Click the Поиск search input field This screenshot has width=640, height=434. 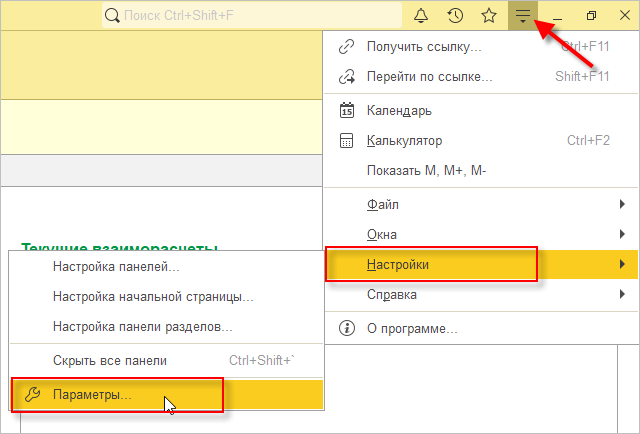click(x=250, y=16)
